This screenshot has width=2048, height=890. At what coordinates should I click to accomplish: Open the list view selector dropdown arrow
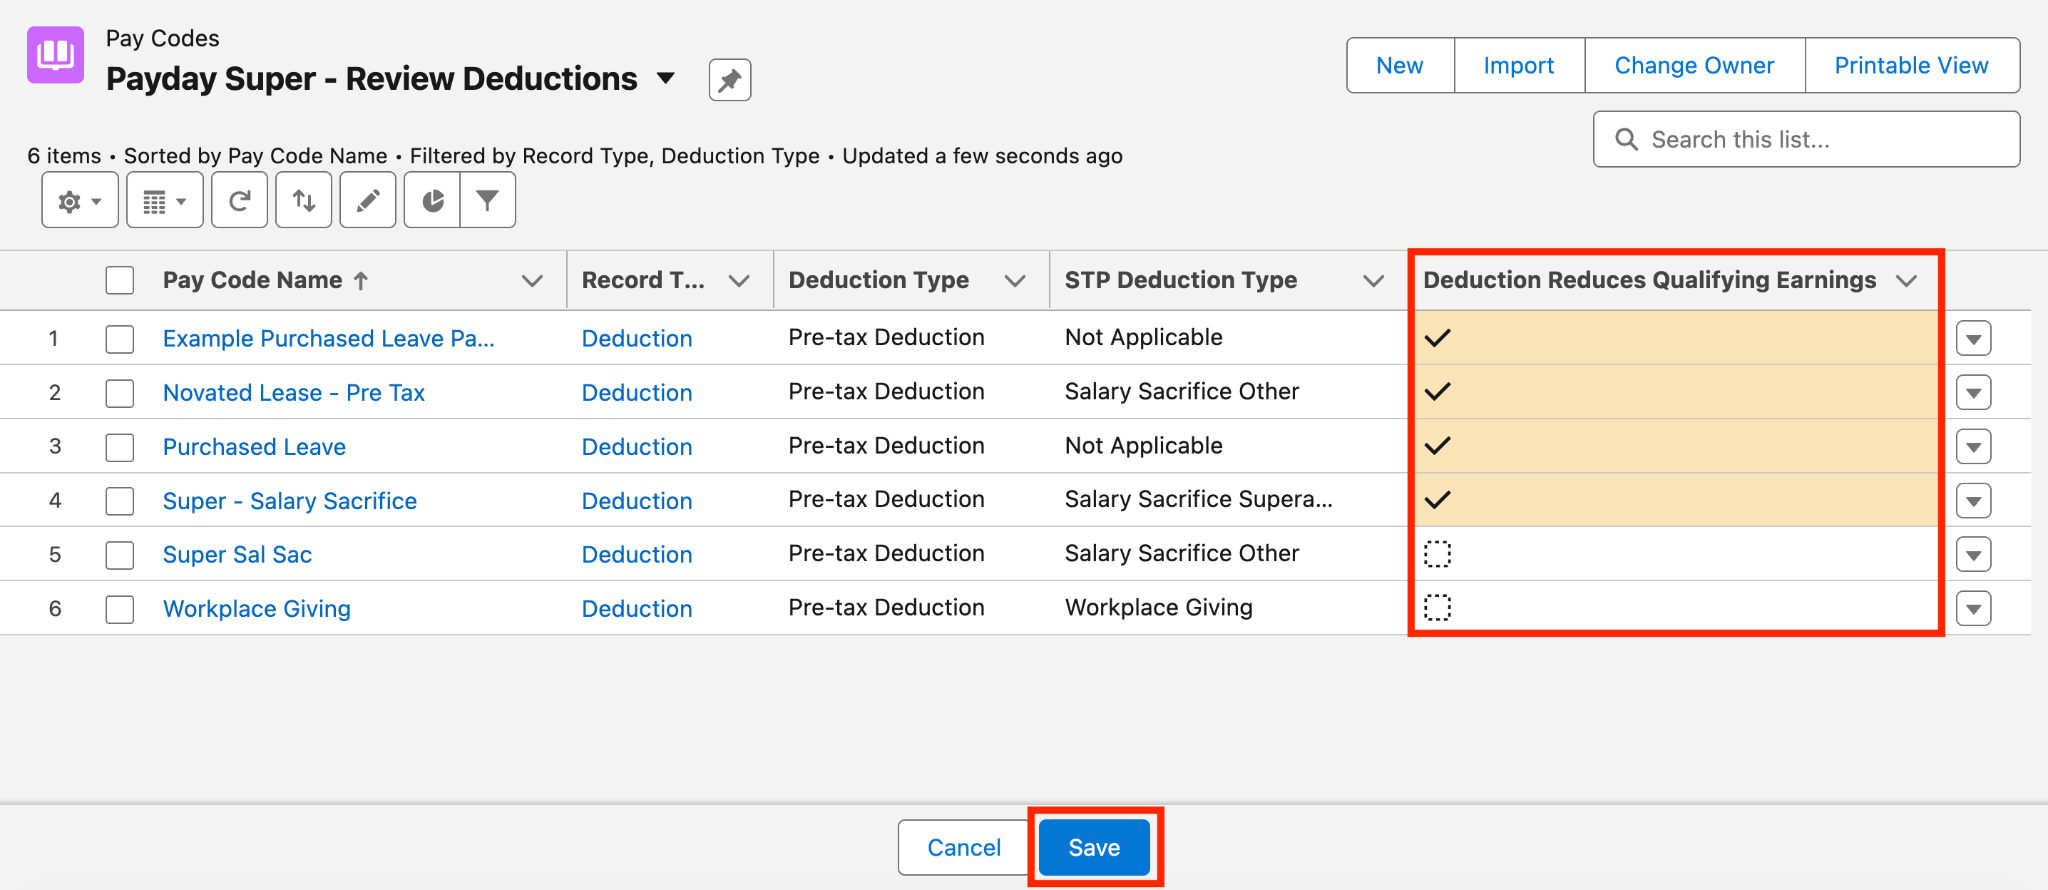pyautogui.click(x=666, y=78)
